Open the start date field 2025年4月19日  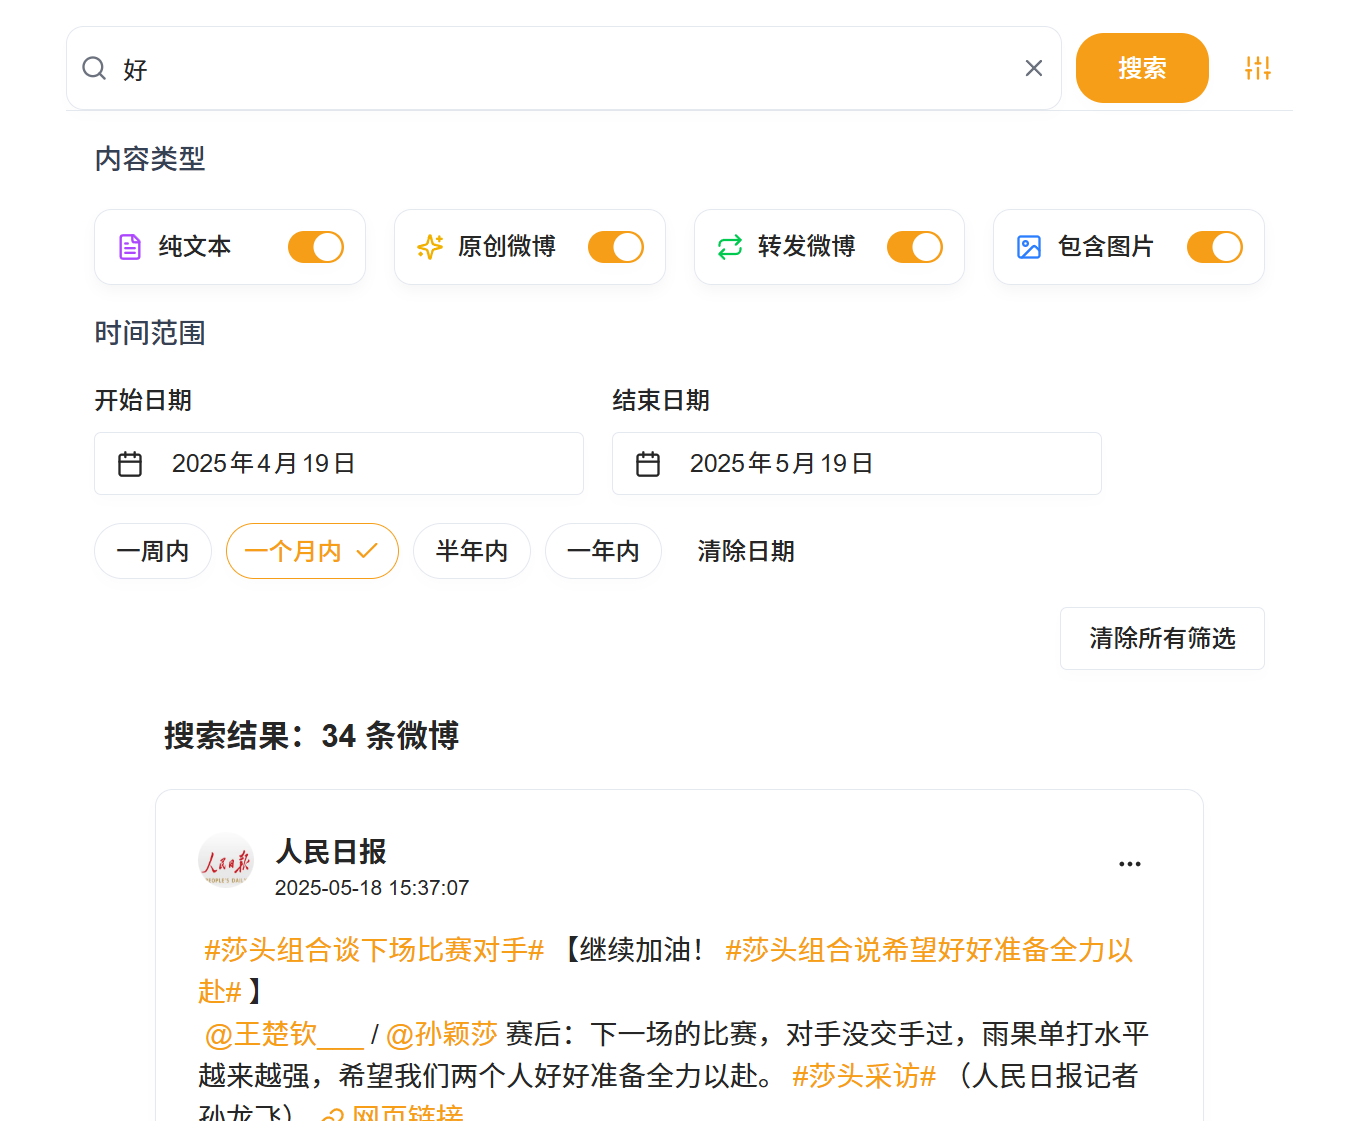click(x=339, y=464)
